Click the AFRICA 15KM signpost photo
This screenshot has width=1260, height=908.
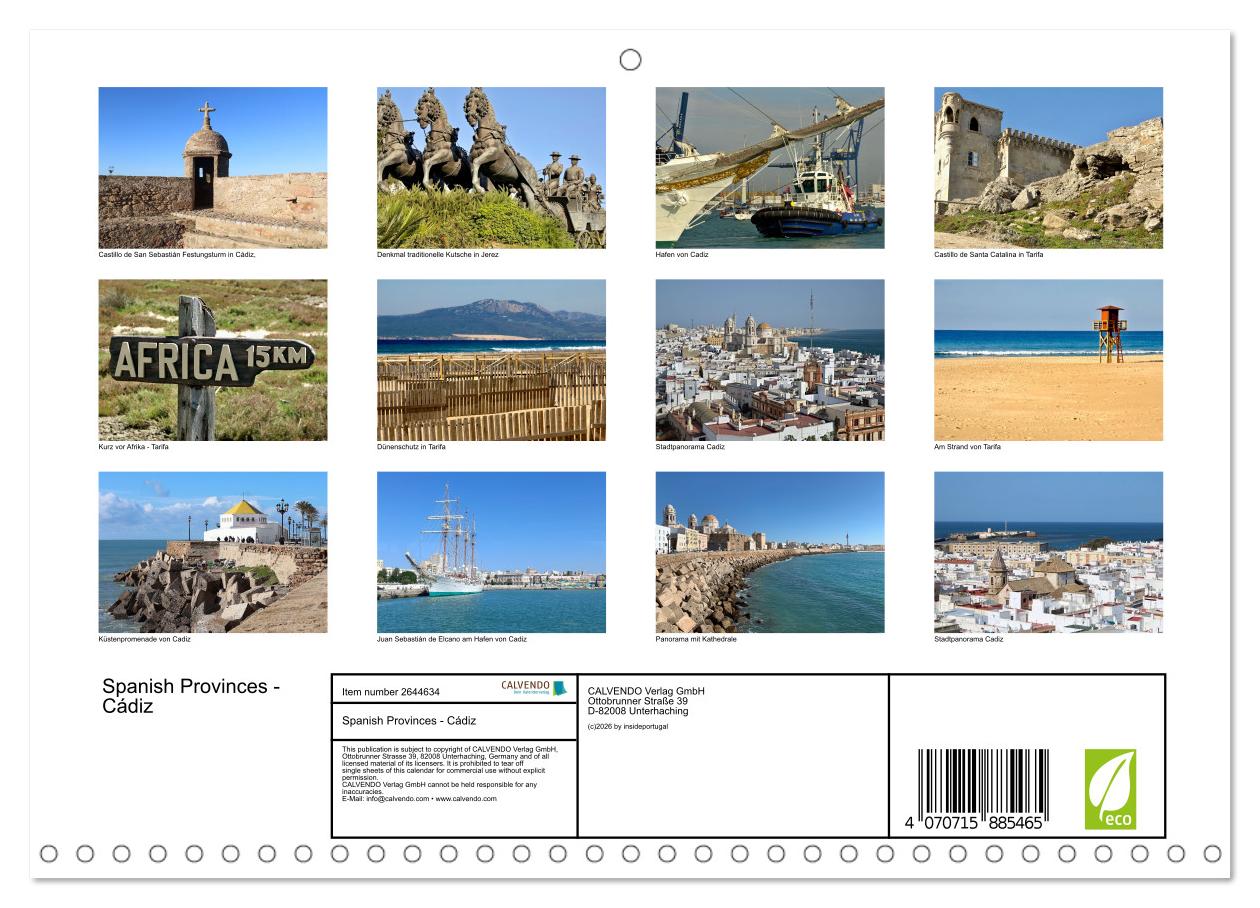(x=213, y=360)
